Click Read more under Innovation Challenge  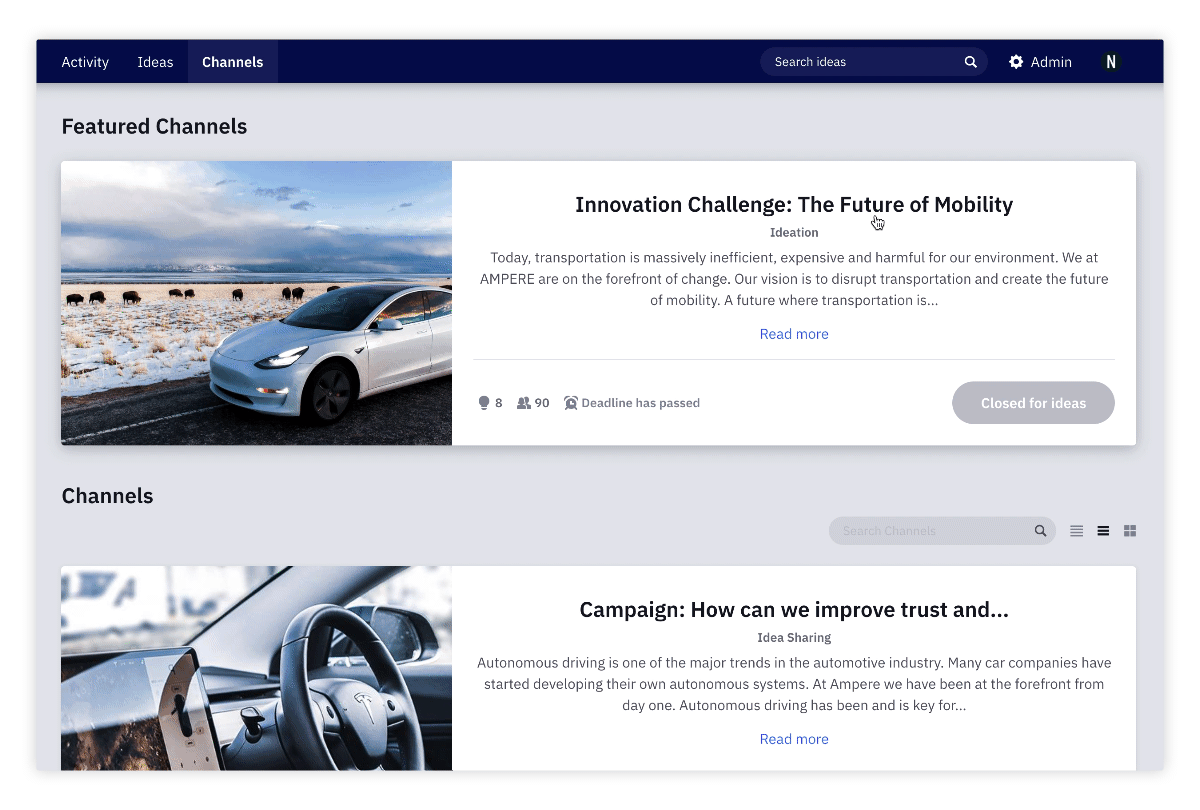coord(794,334)
